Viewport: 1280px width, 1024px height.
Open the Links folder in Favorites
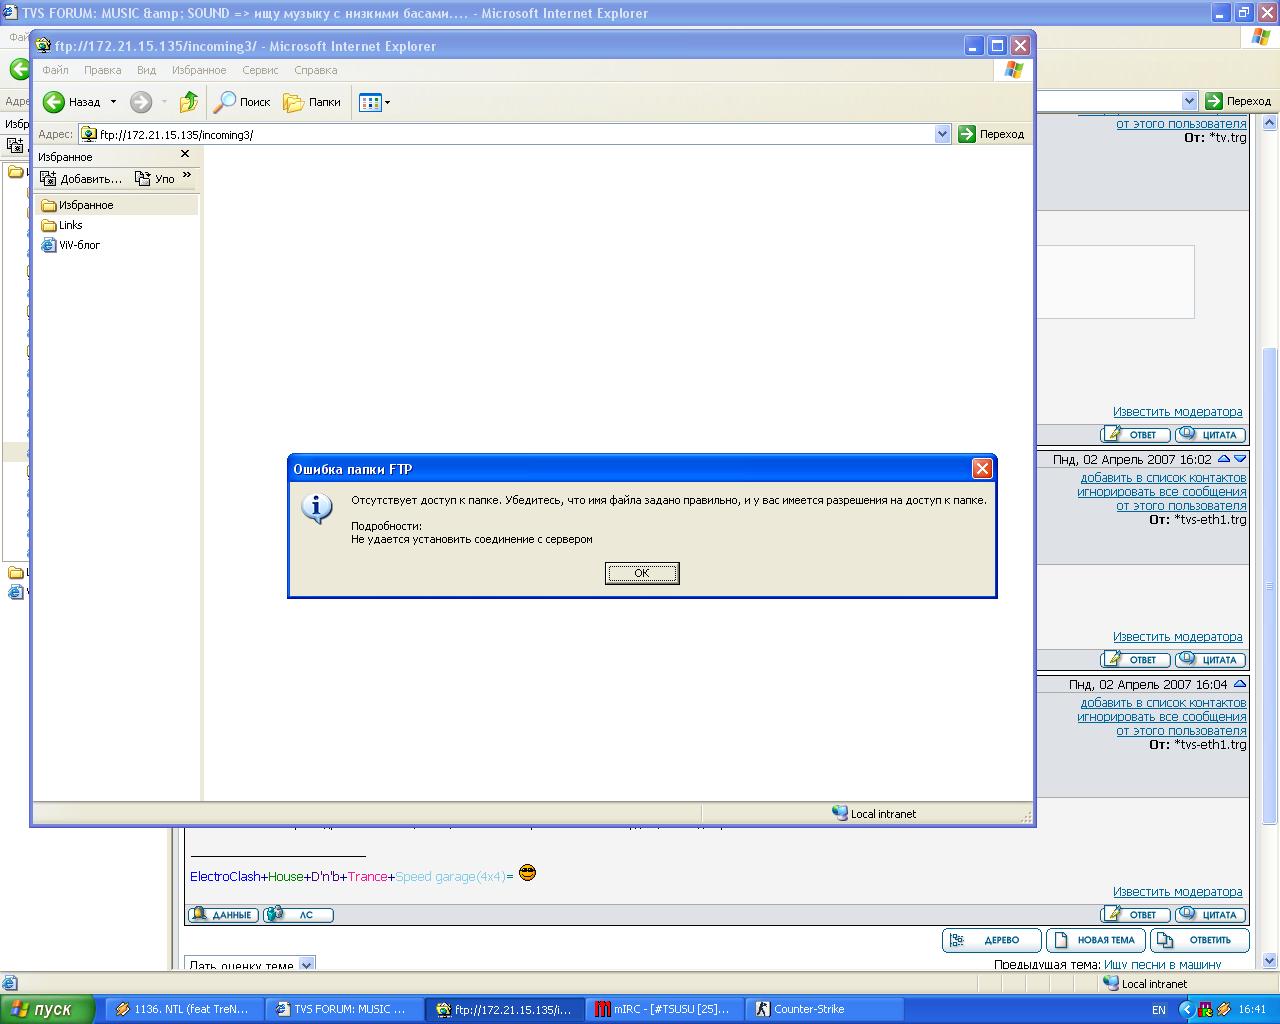point(70,225)
